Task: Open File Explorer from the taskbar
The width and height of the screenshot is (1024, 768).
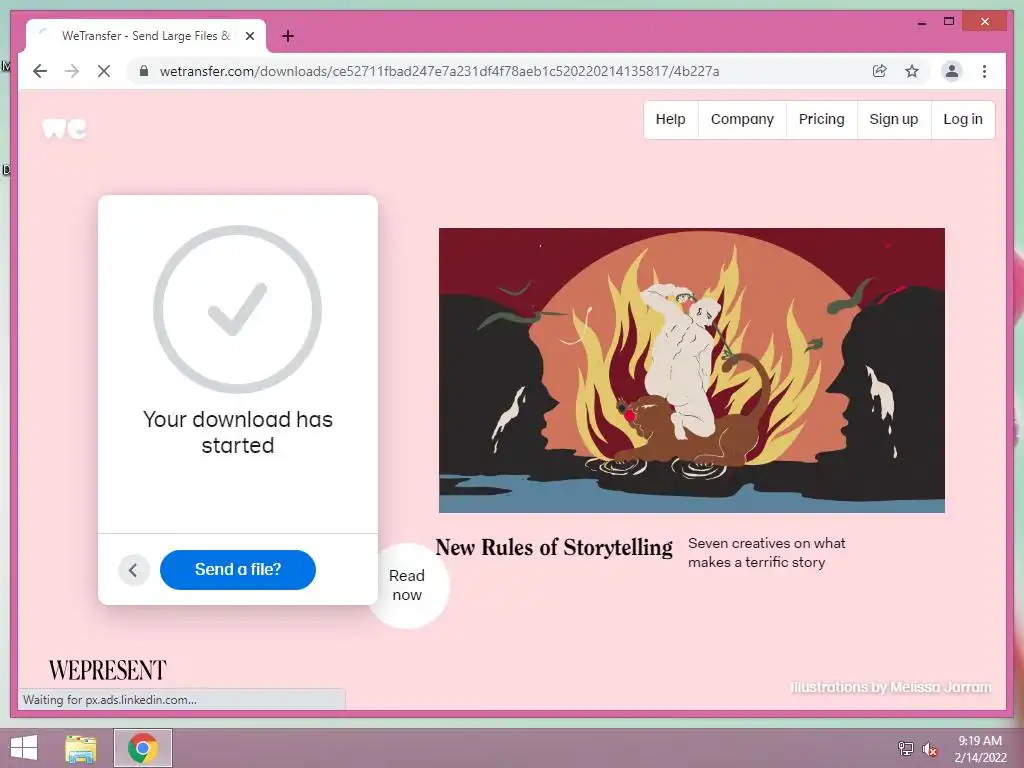Action: tap(81, 748)
